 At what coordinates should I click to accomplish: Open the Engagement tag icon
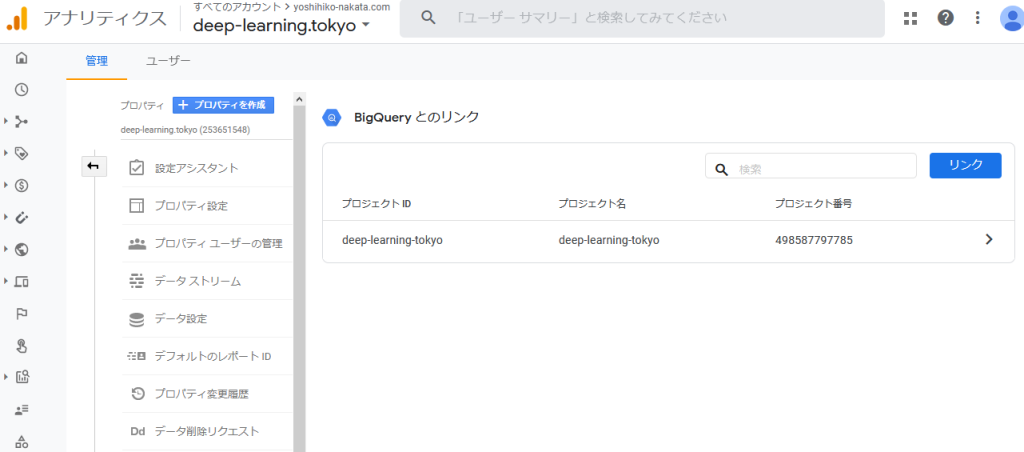(22, 153)
